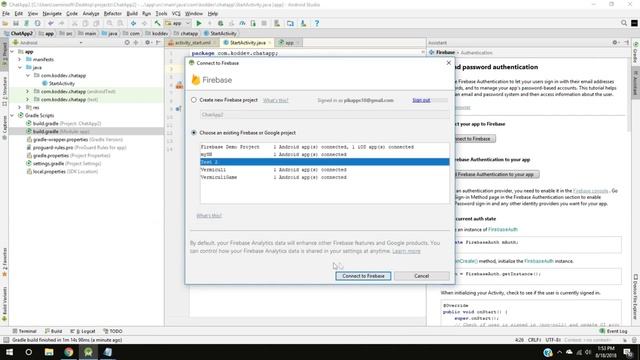Open the Gradle side tool tab

click(x=635, y=52)
